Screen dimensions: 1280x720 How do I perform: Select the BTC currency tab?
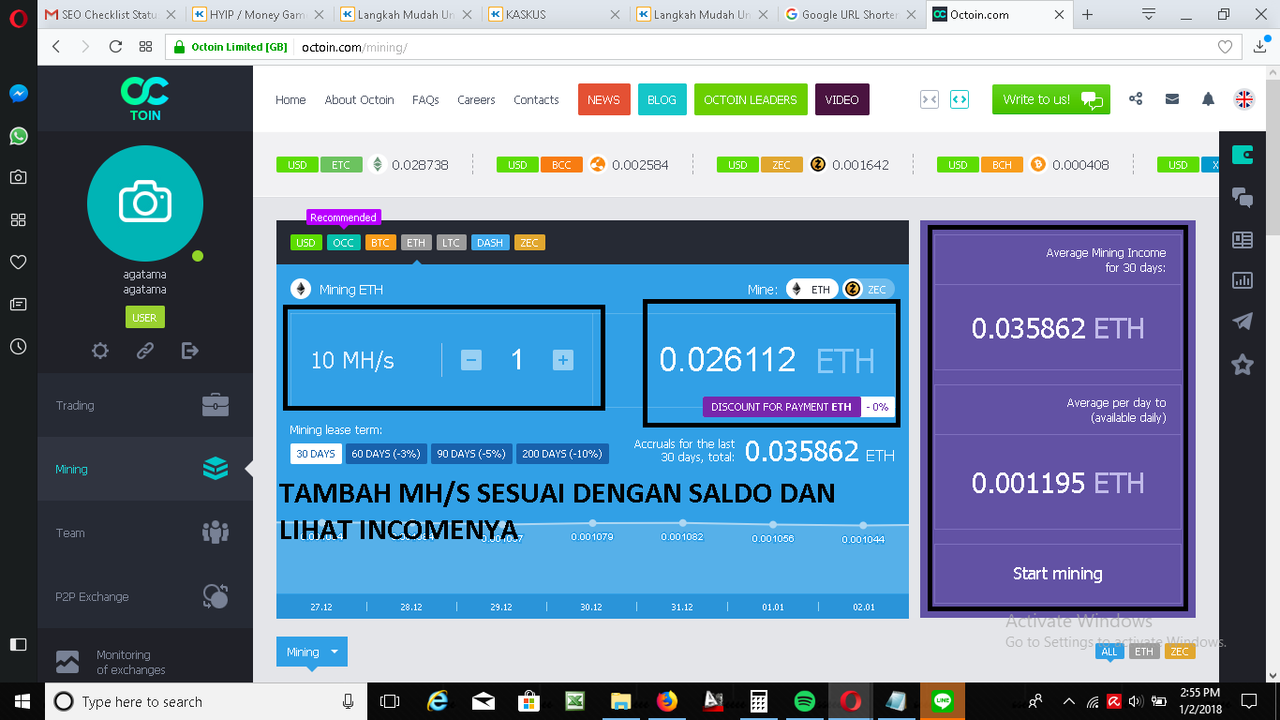click(380, 243)
